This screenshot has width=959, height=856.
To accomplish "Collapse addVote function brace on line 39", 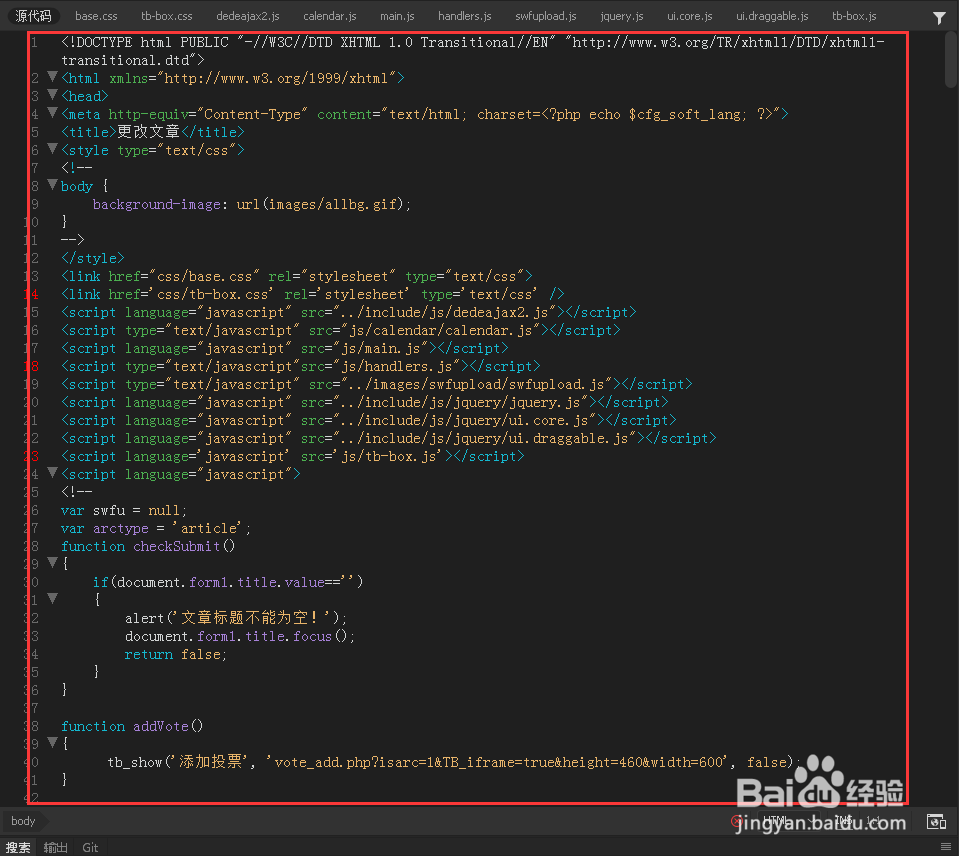I will 53,742.
